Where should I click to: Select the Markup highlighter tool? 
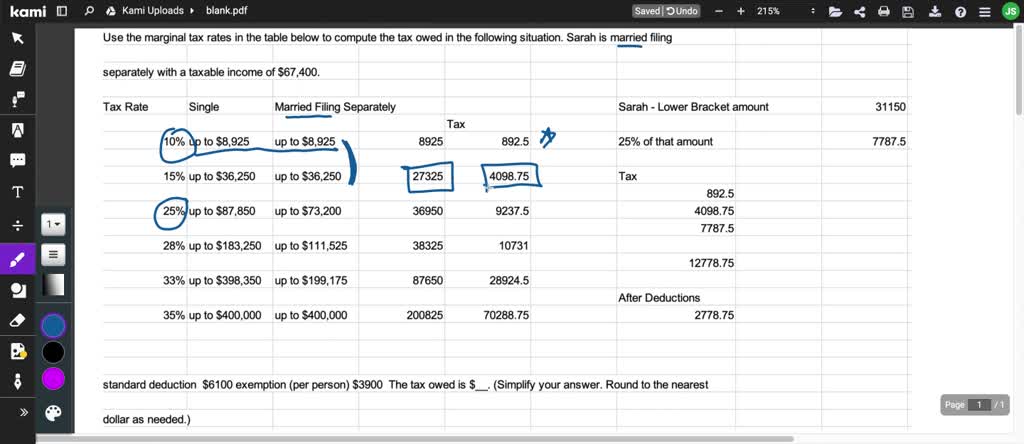(18, 130)
